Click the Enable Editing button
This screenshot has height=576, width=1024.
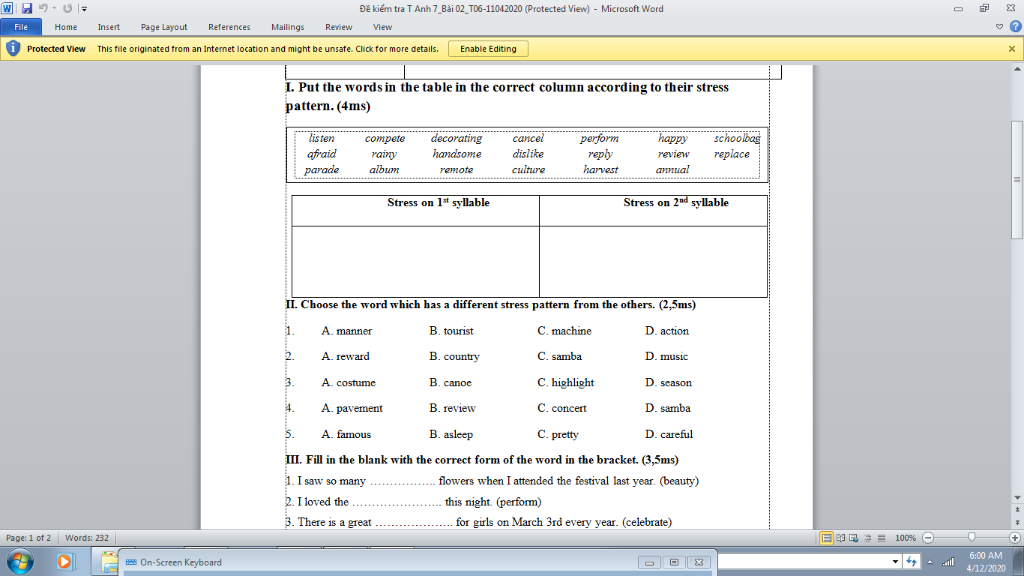tap(488, 49)
